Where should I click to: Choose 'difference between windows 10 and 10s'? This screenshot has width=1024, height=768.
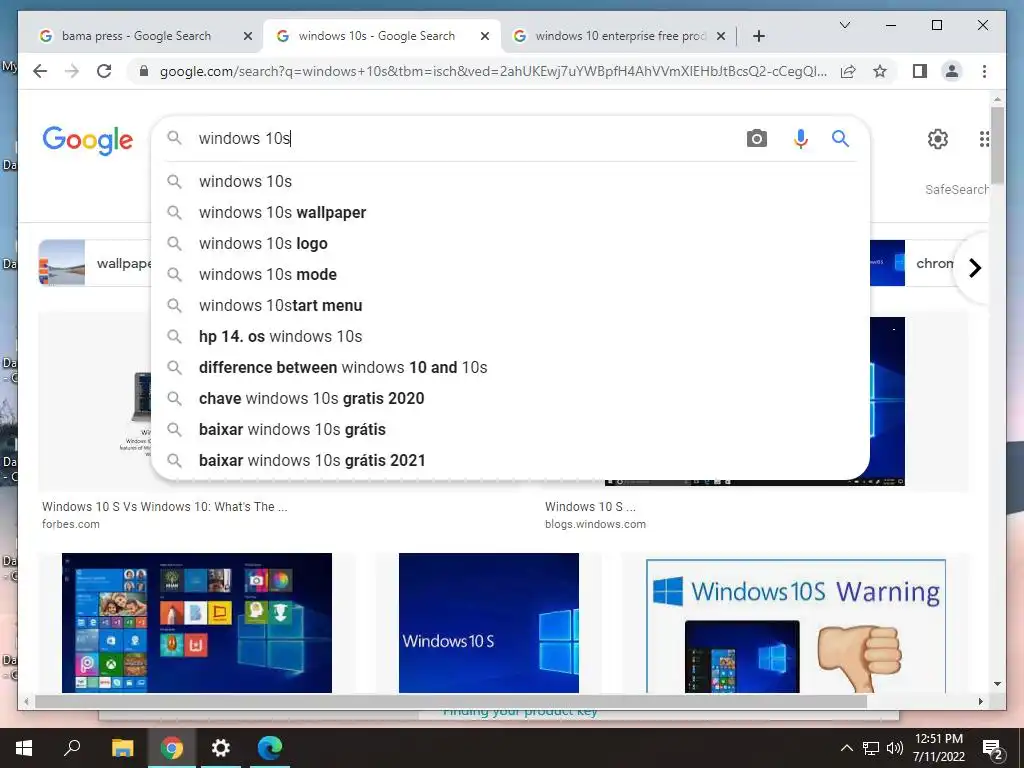pyautogui.click(x=509, y=368)
